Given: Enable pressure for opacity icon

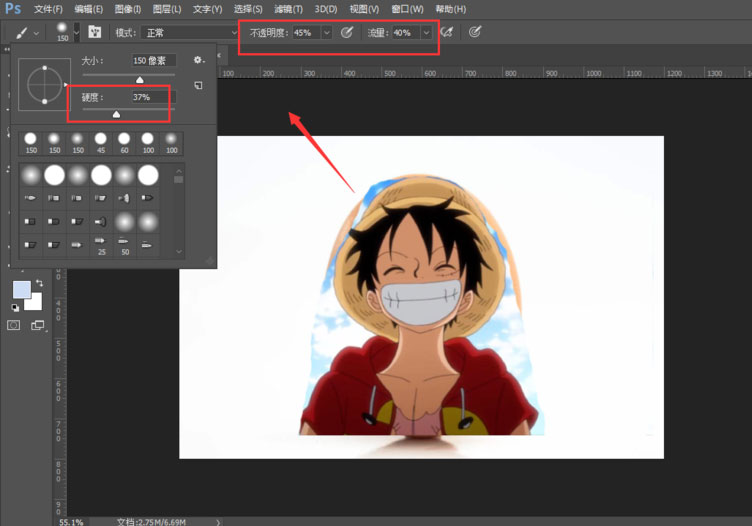Looking at the screenshot, I should tap(347, 32).
